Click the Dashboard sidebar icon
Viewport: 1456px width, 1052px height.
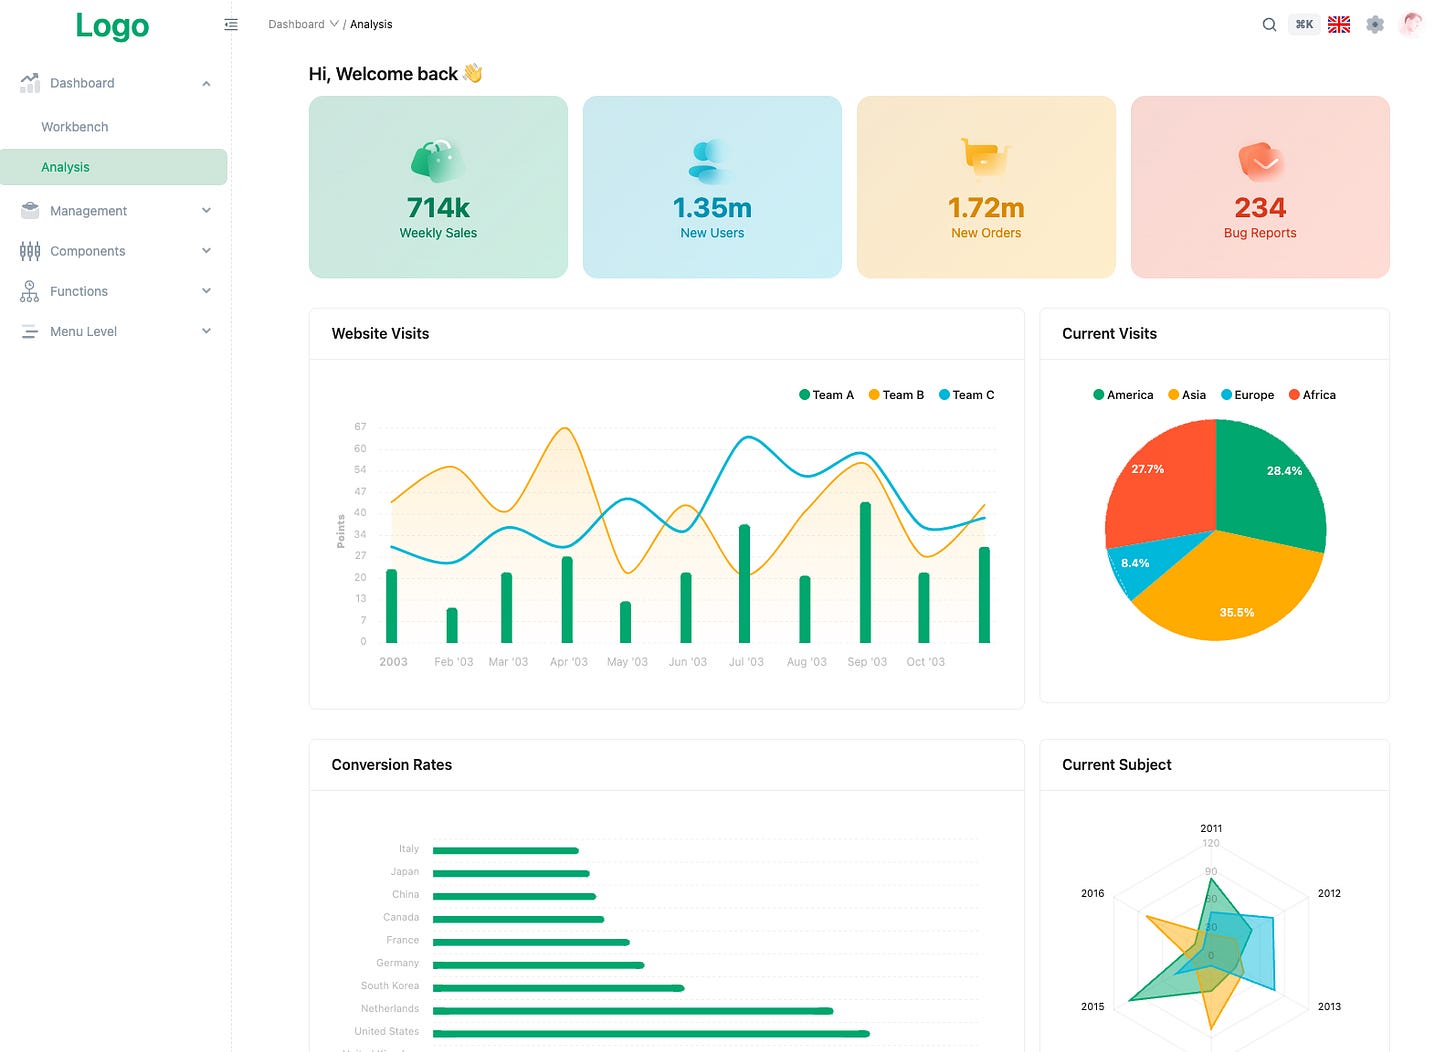coord(30,83)
